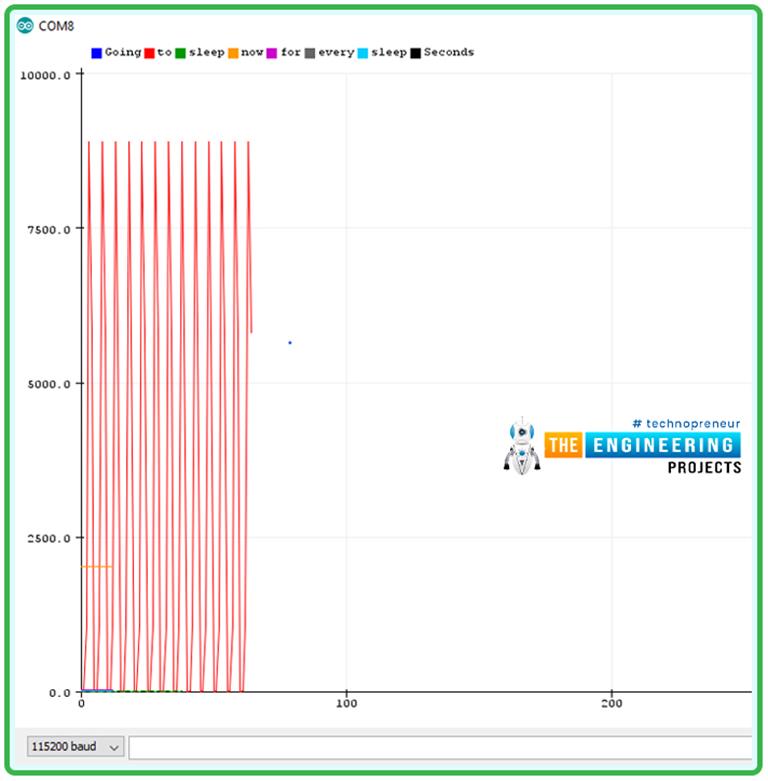Click the robot mascot watermark icon
768x781 pixels.
[522, 445]
